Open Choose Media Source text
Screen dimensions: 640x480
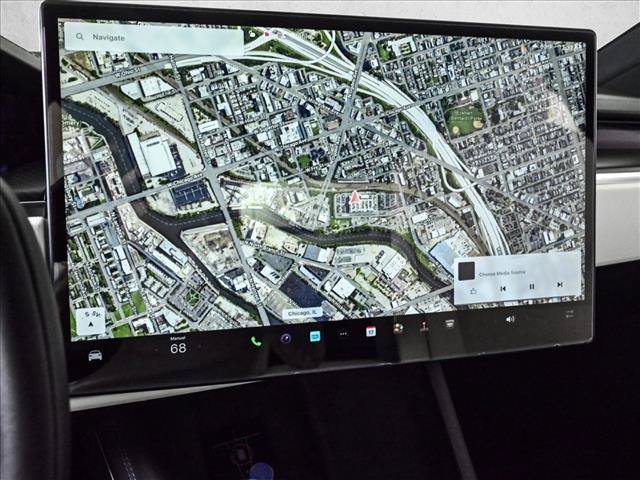[x=502, y=273]
